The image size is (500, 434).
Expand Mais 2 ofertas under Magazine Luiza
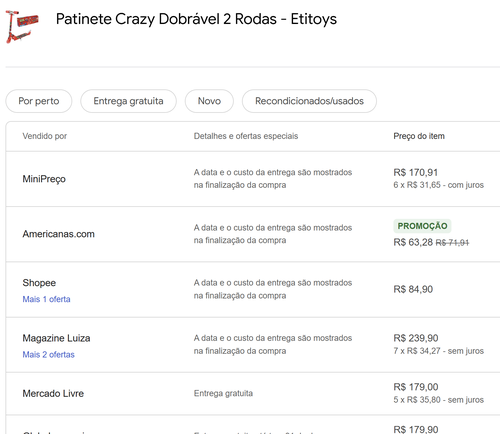tap(48, 355)
